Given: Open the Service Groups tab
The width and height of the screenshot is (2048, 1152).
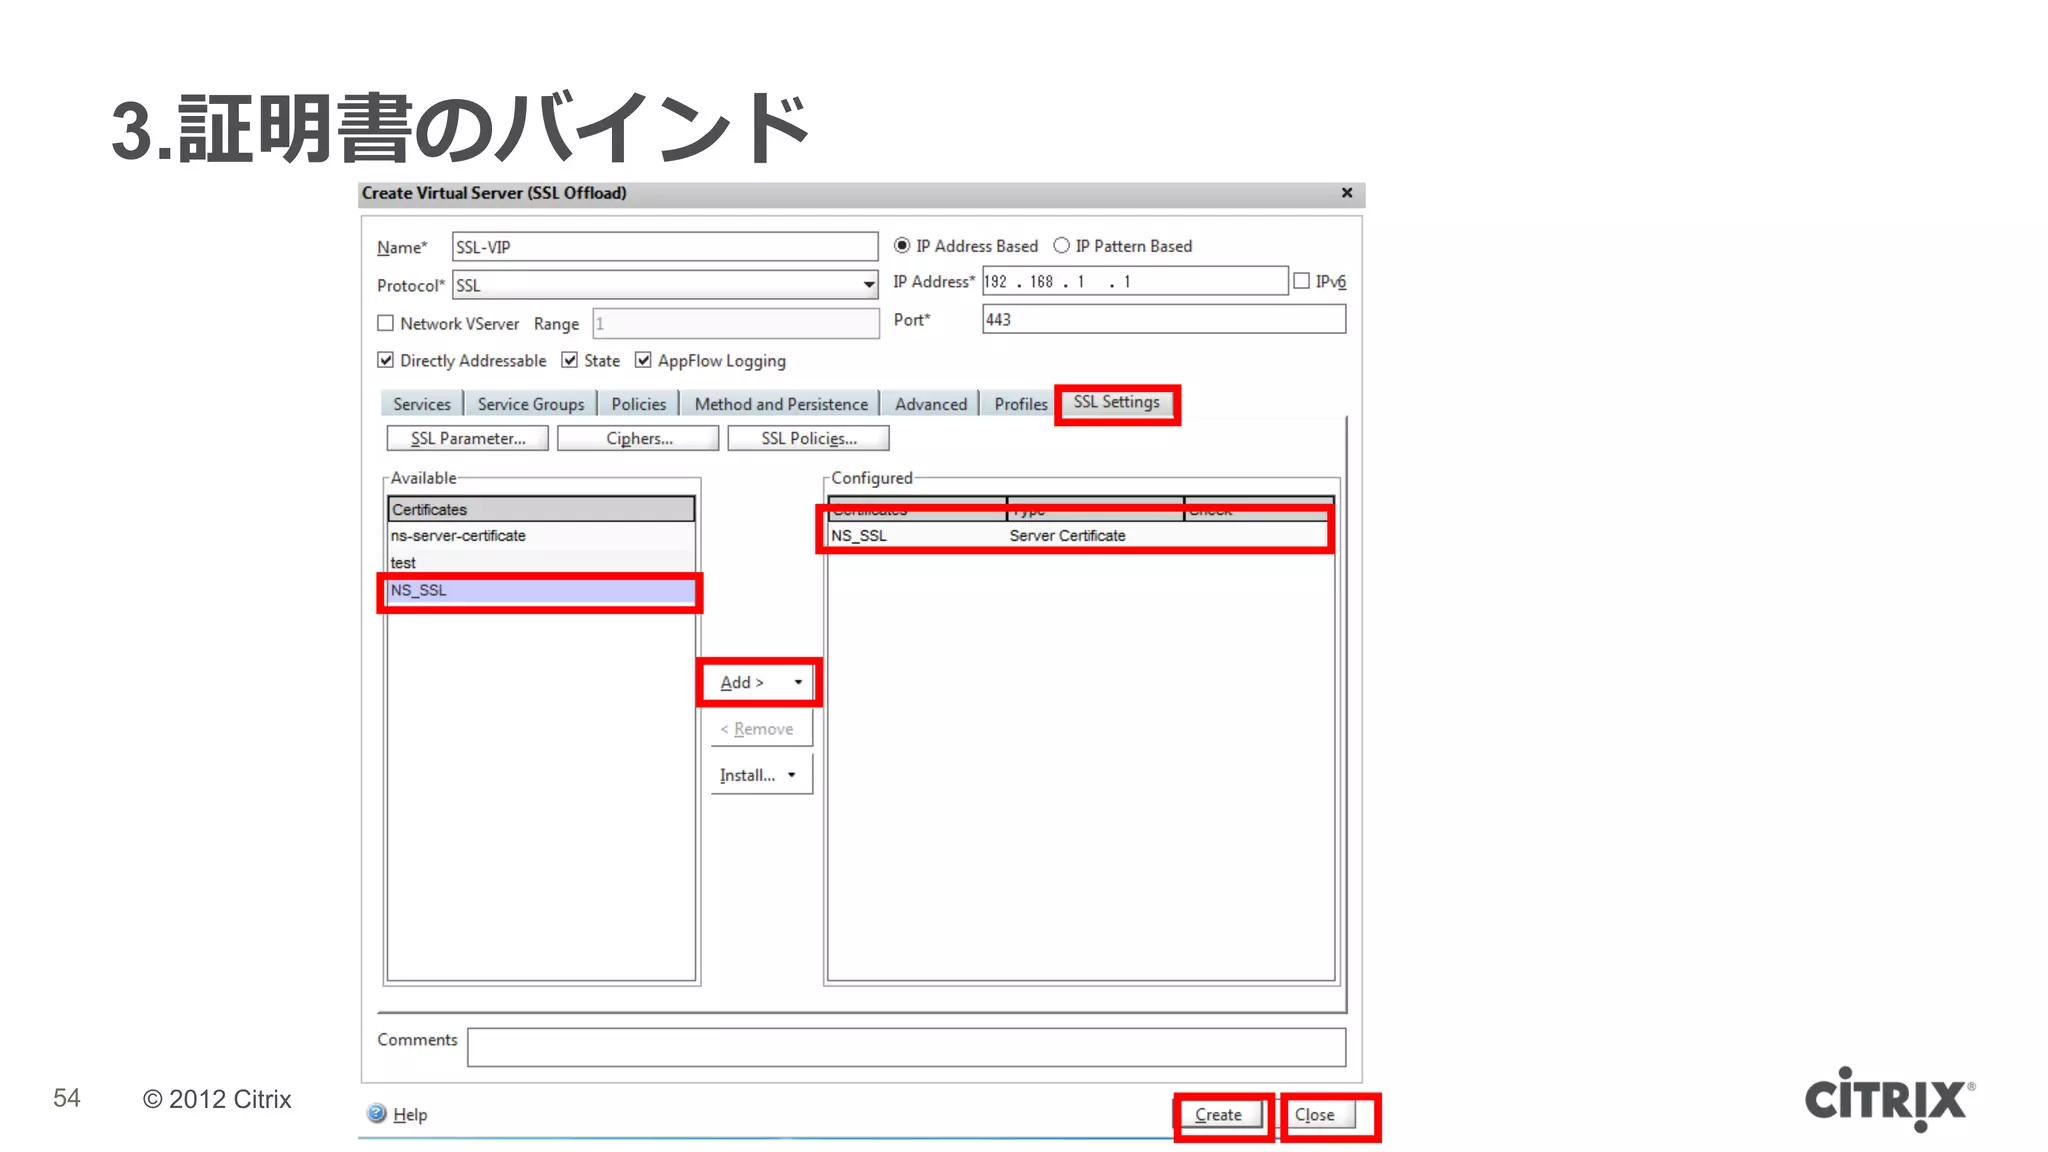Looking at the screenshot, I should click(x=531, y=404).
